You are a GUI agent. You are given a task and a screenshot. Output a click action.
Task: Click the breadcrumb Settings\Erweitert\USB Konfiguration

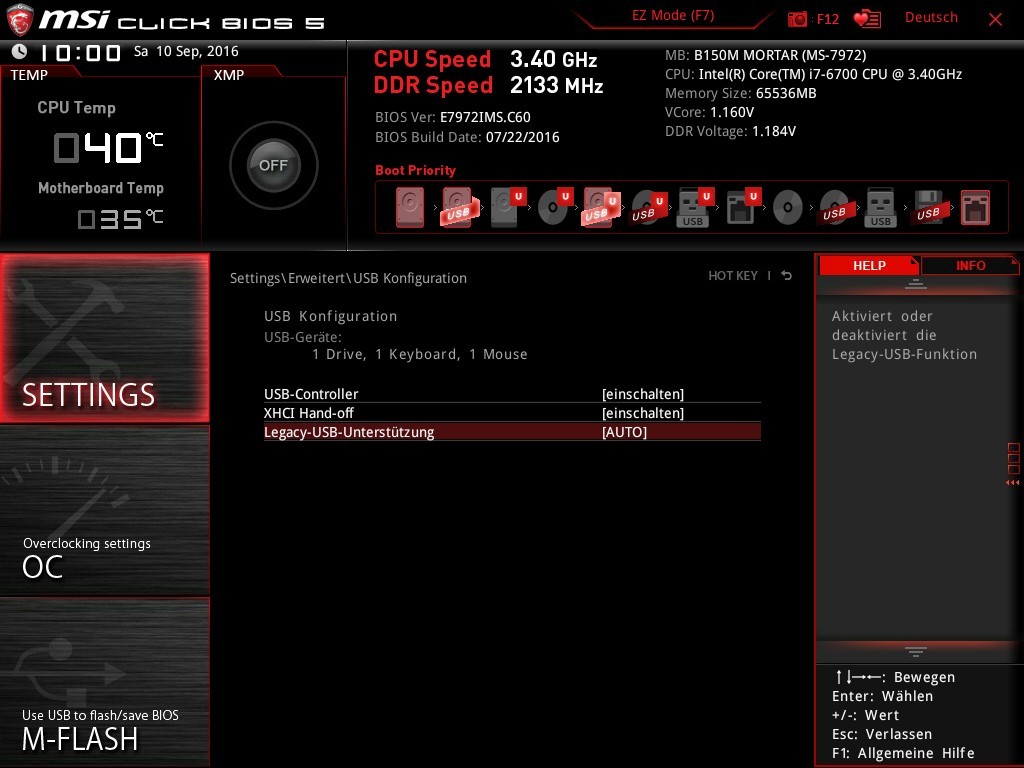point(348,278)
